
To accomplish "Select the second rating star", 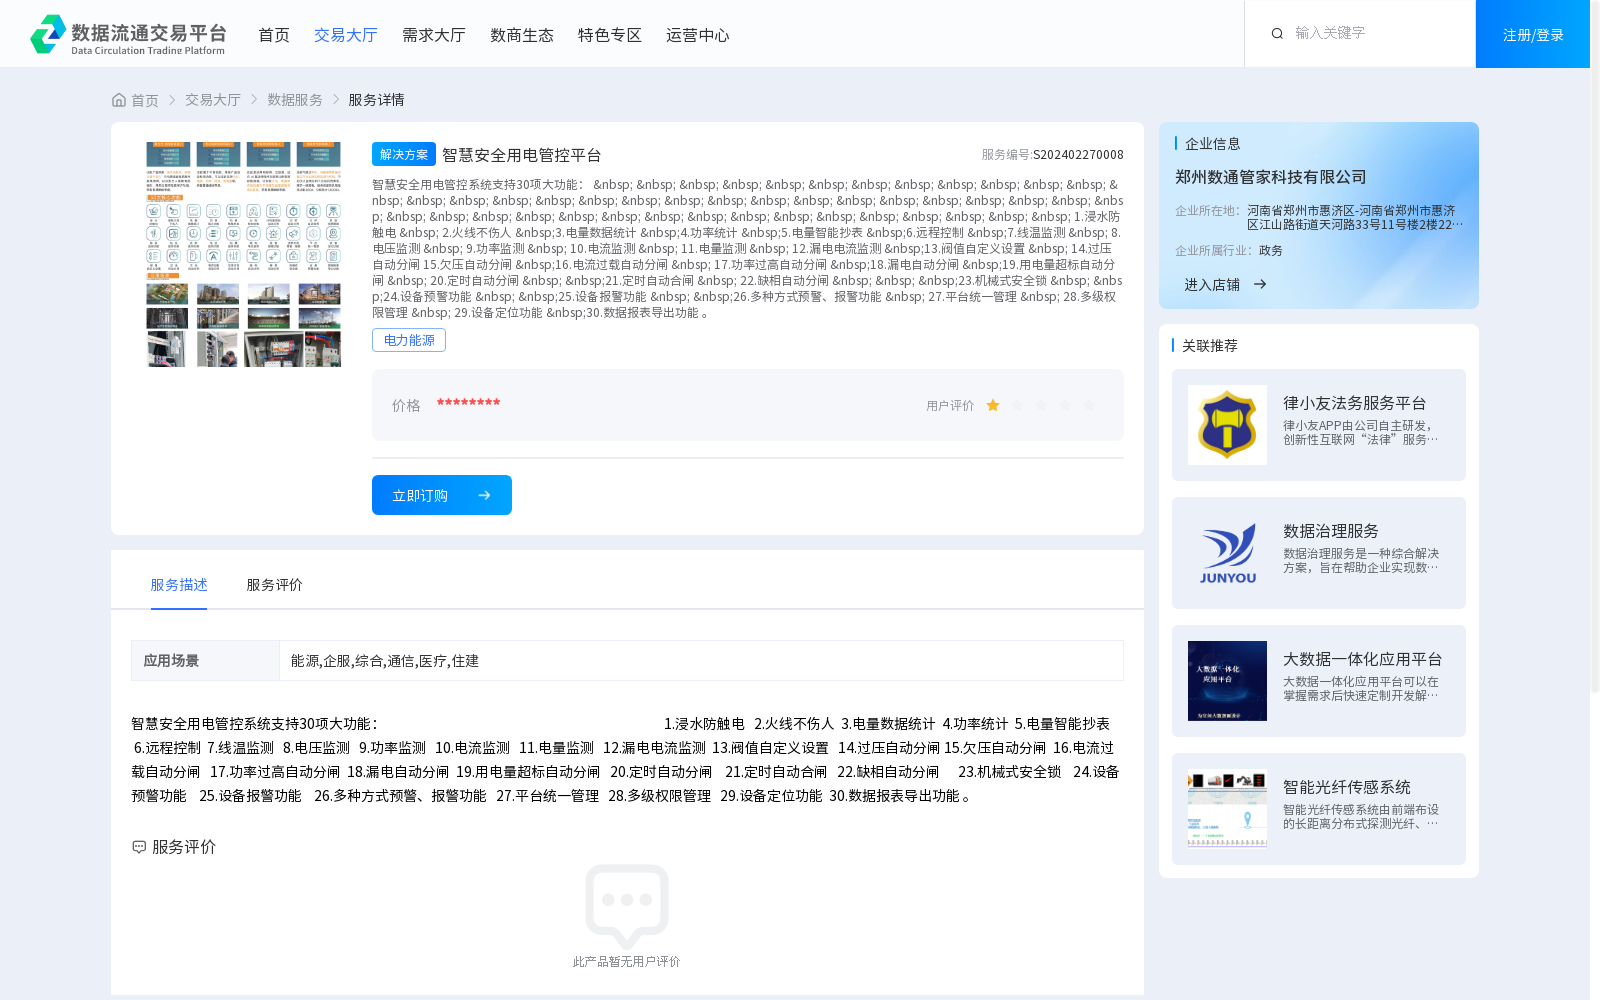I will click(x=1017, y=406).
